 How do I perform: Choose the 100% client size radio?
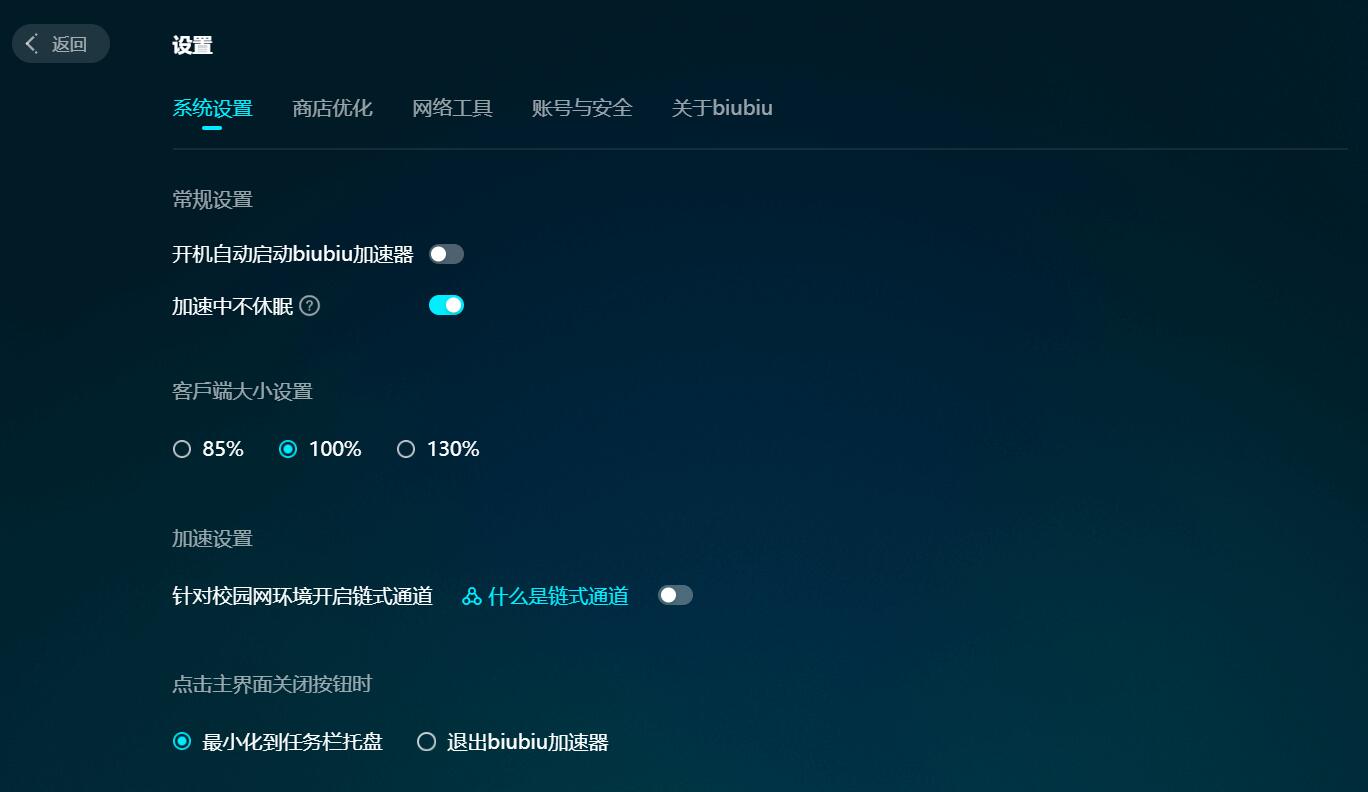pos(320,449)
